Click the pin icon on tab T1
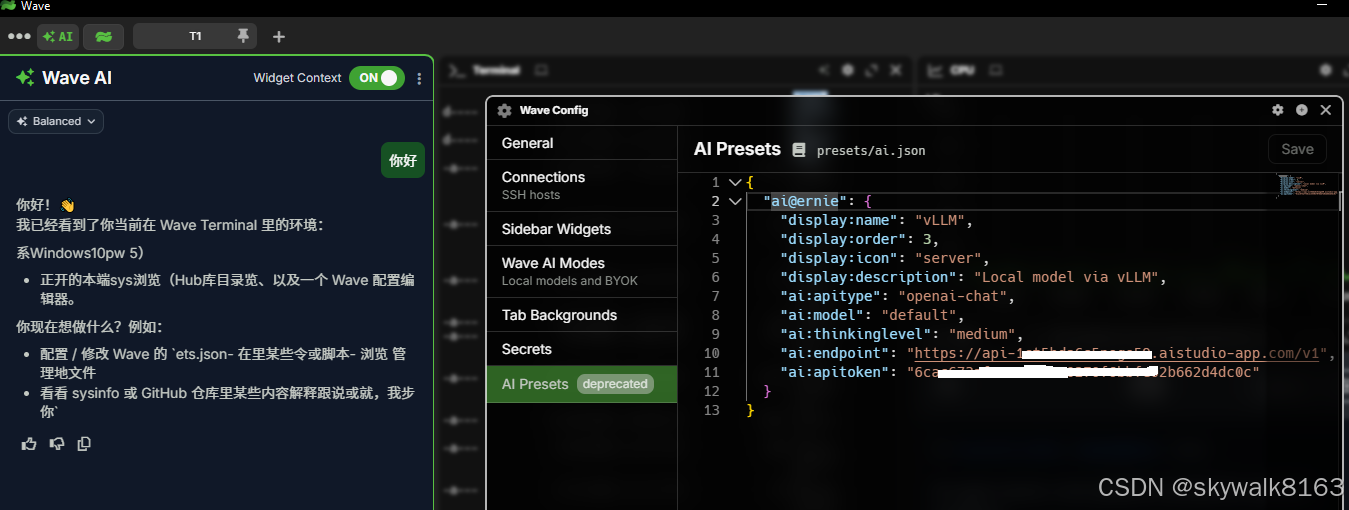Image resolution: width=1349 pixels, height=510 pixels. pos(243,36)
